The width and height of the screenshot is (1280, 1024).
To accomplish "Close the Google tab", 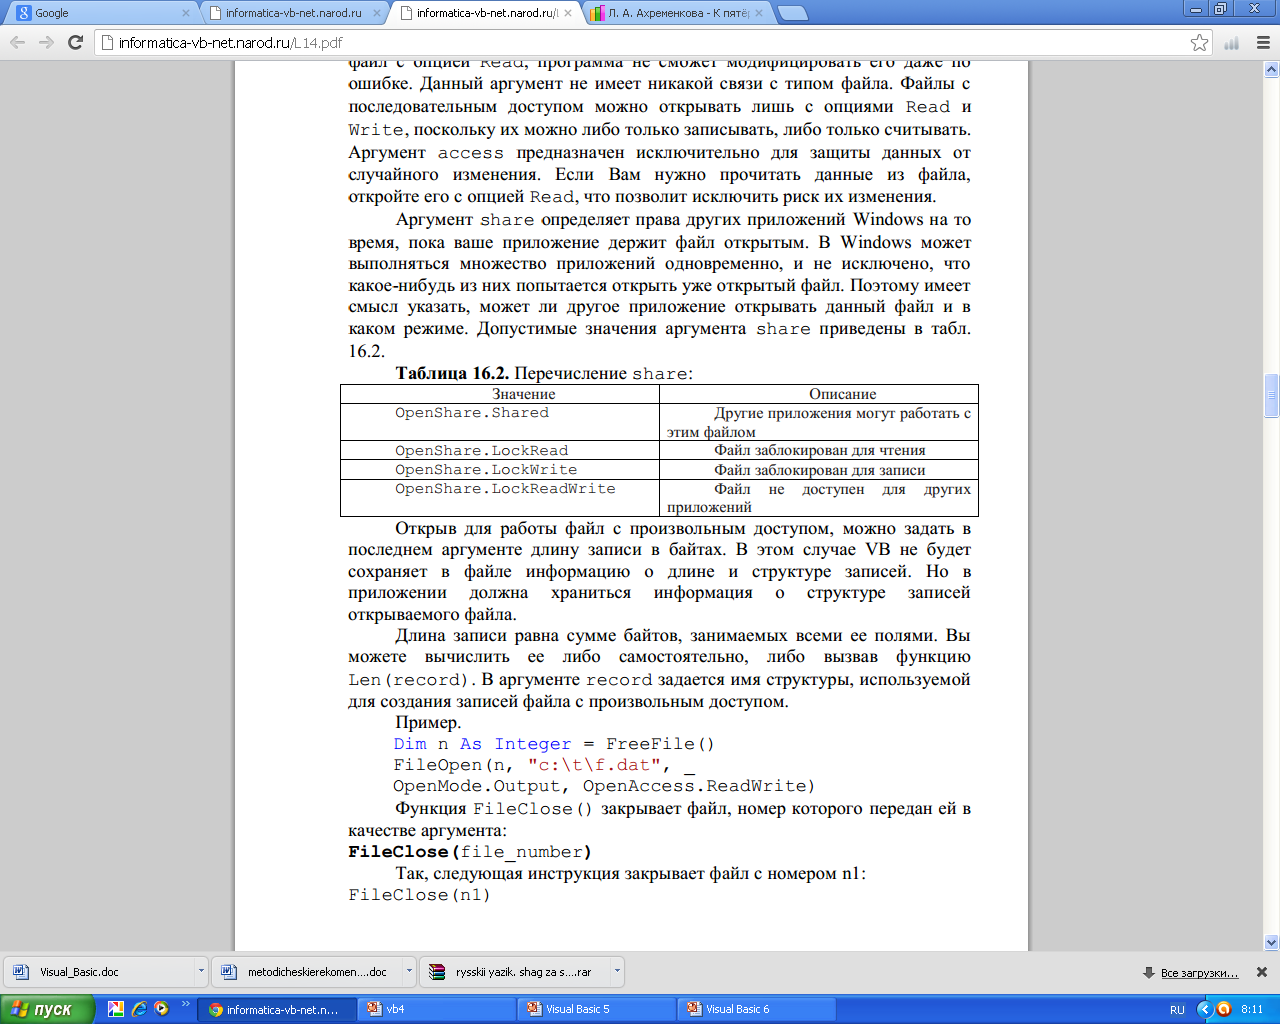I will coord(185,13).
